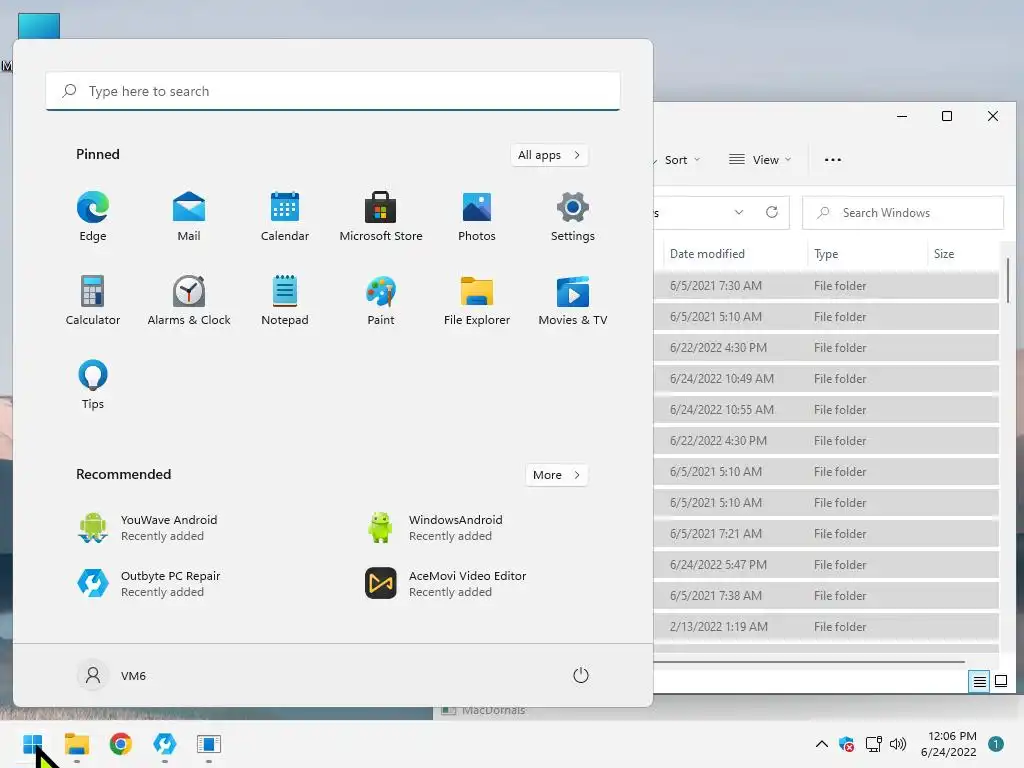Select row dated 6/24/2022 10:55 AM
The image size is (1024, 768).
click(826, 410)
